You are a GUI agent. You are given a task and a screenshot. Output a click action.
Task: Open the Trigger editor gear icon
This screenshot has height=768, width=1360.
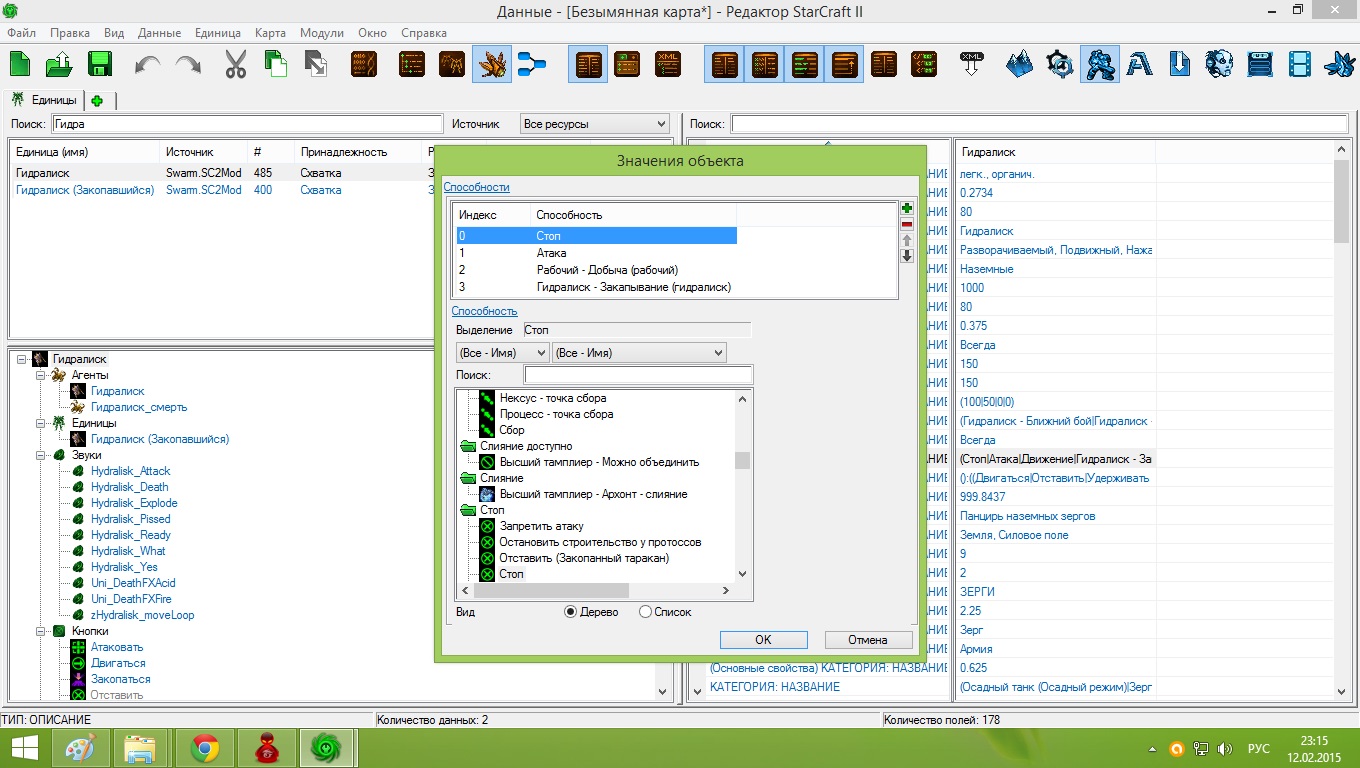1059,65
